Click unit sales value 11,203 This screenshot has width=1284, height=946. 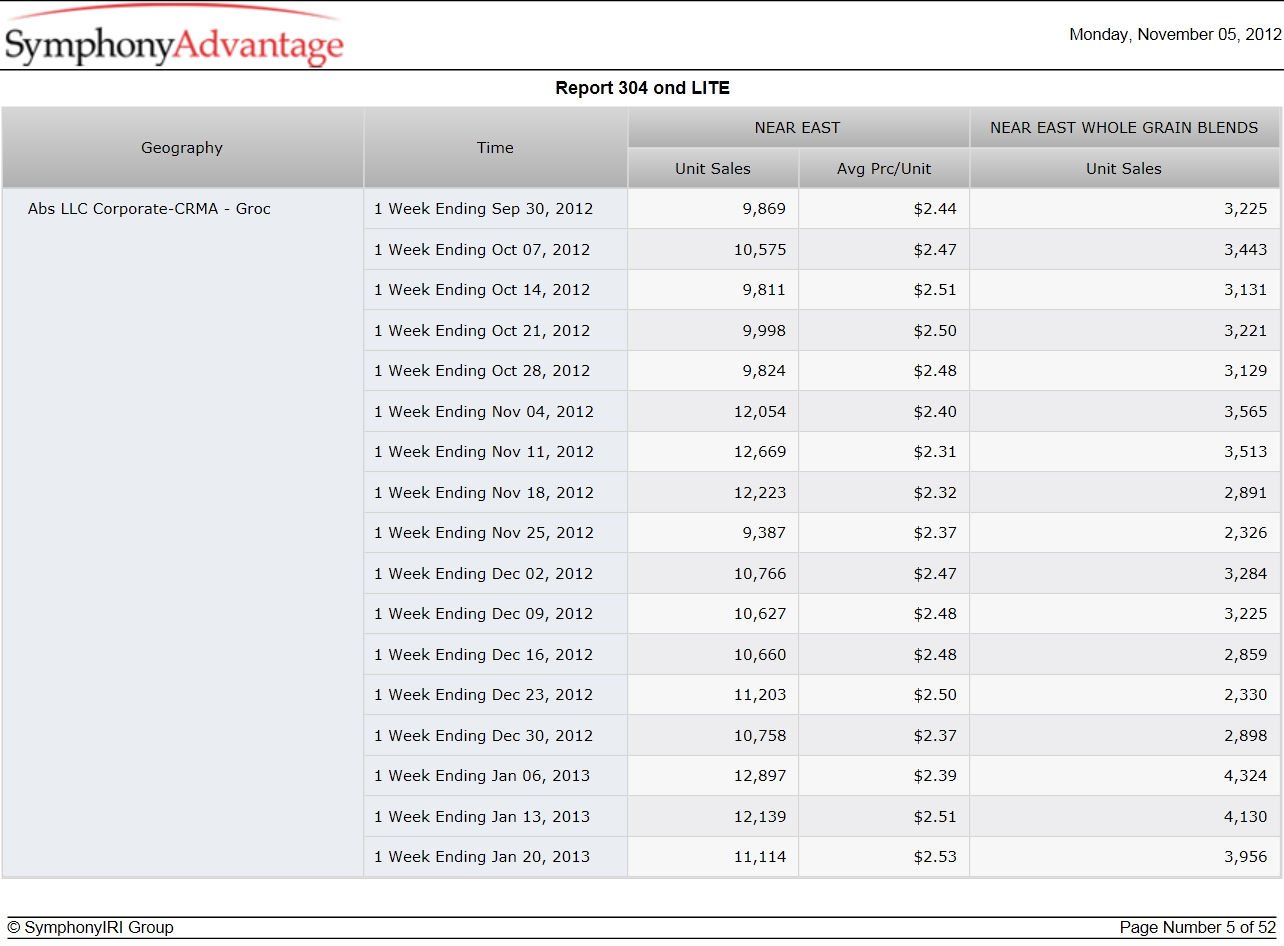click(x=760, y=695)
